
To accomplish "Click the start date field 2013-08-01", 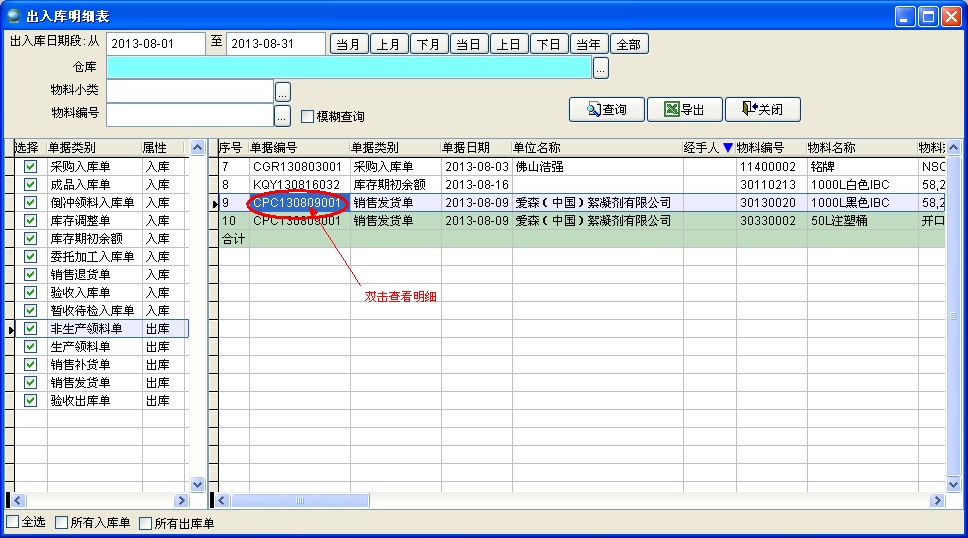I will coord(155,44).
